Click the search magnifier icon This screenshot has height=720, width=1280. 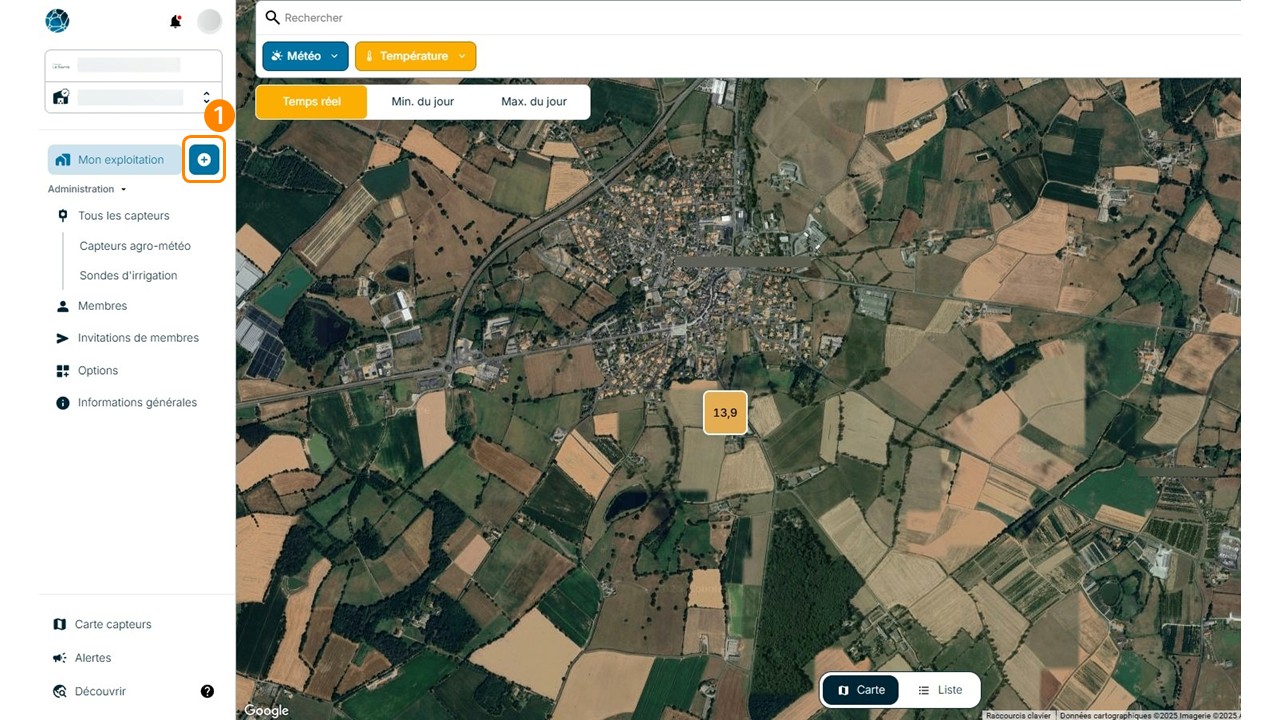[272, 18]
